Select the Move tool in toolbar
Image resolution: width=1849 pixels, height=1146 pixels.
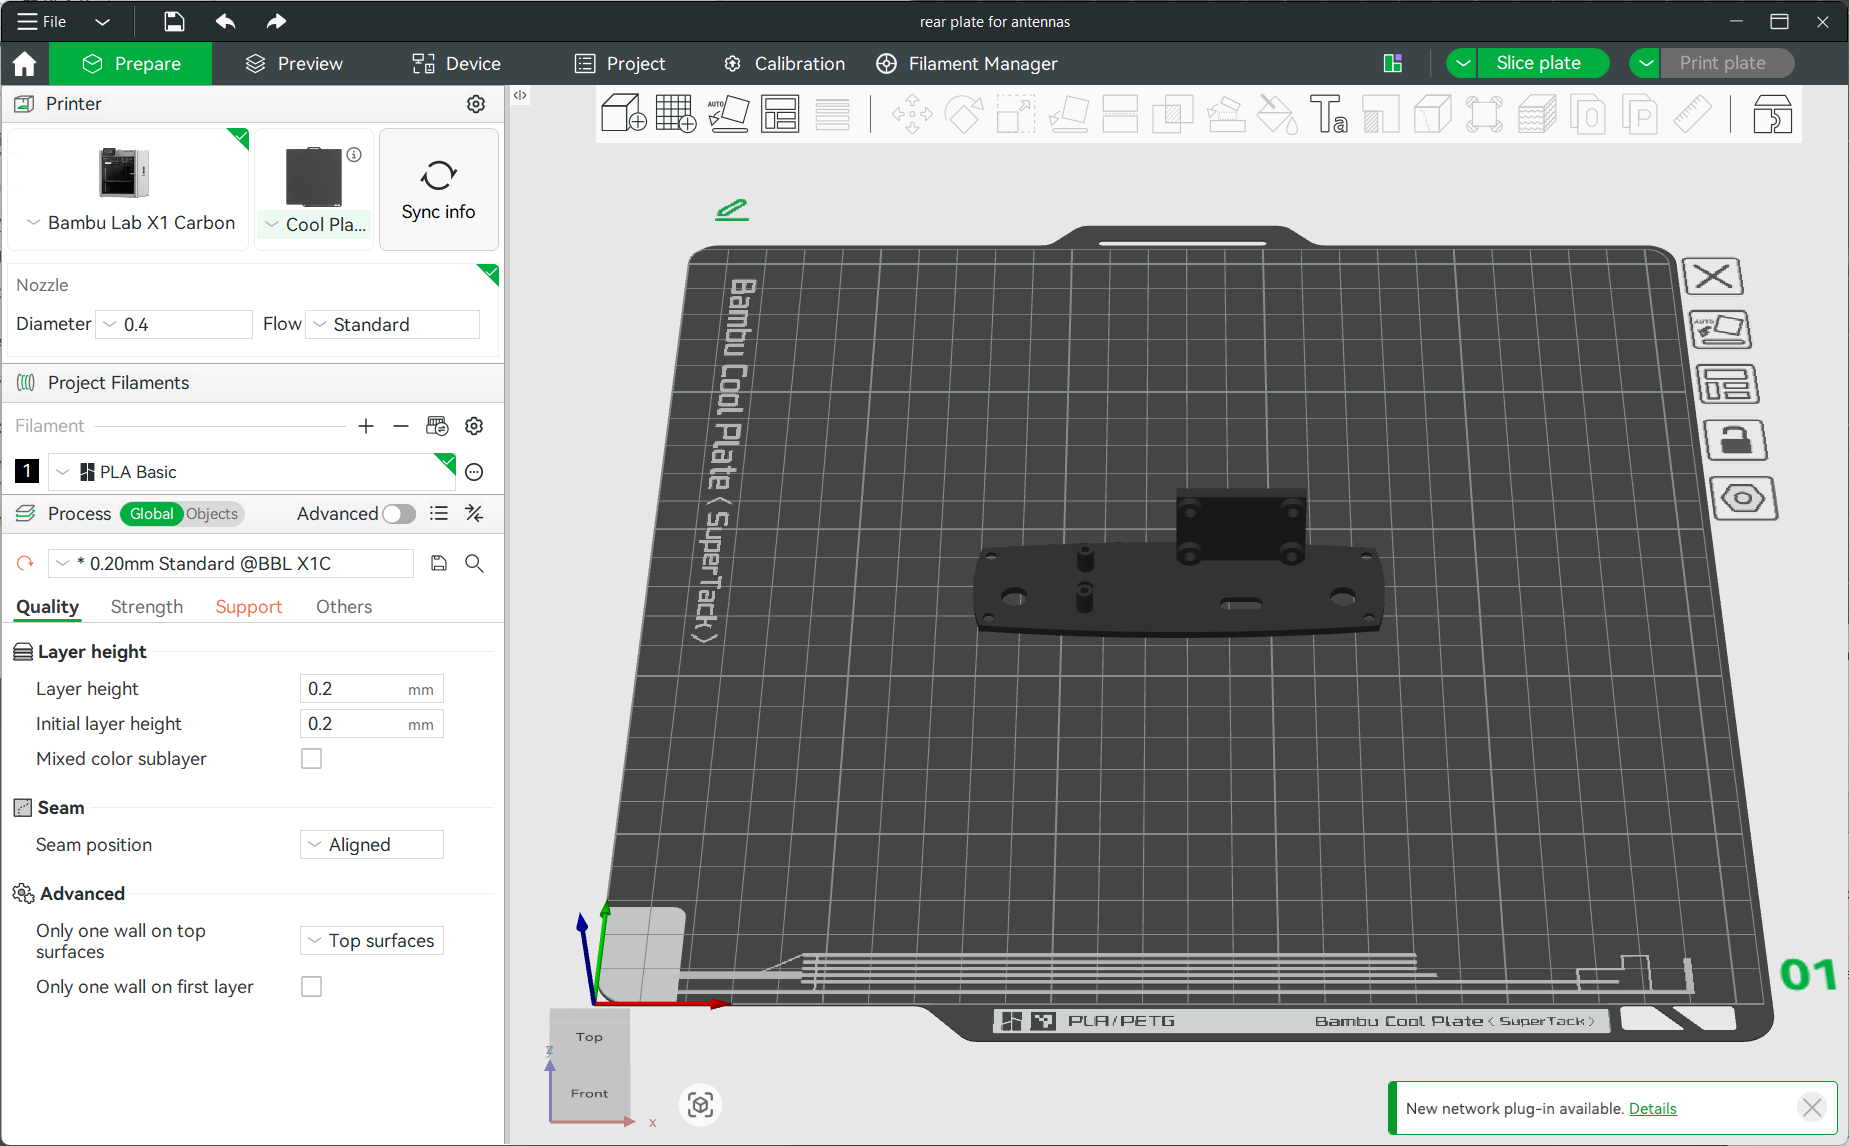(911, 113)
